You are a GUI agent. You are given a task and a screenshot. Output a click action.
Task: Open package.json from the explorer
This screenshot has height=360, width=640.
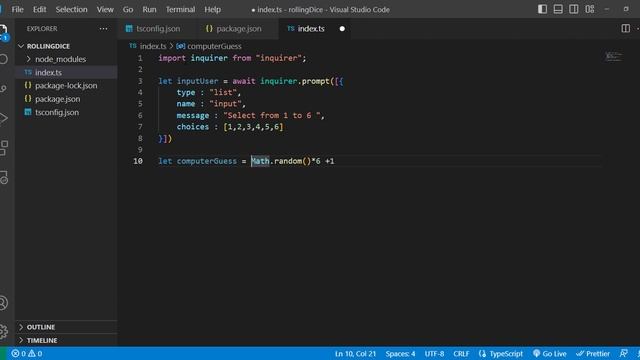57,99
